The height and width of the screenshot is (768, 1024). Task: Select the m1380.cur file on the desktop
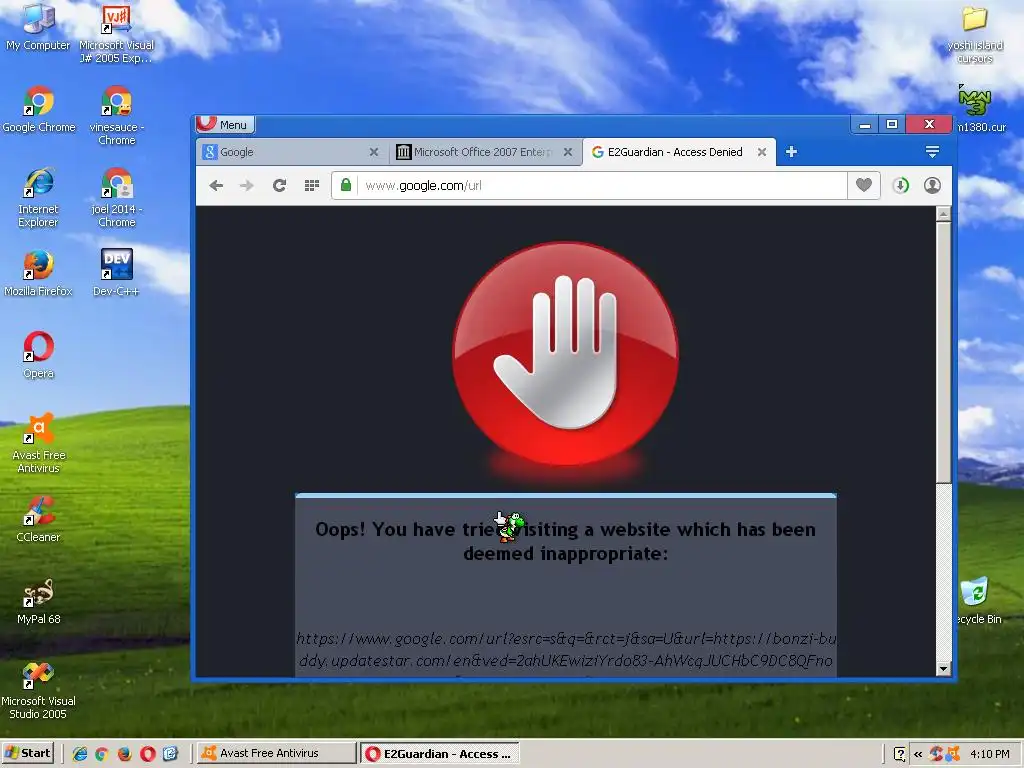coord(980,109)
